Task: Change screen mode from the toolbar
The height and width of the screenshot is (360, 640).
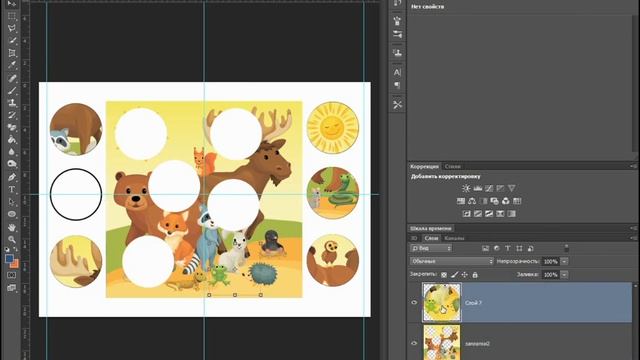Action: click(12, 288)
